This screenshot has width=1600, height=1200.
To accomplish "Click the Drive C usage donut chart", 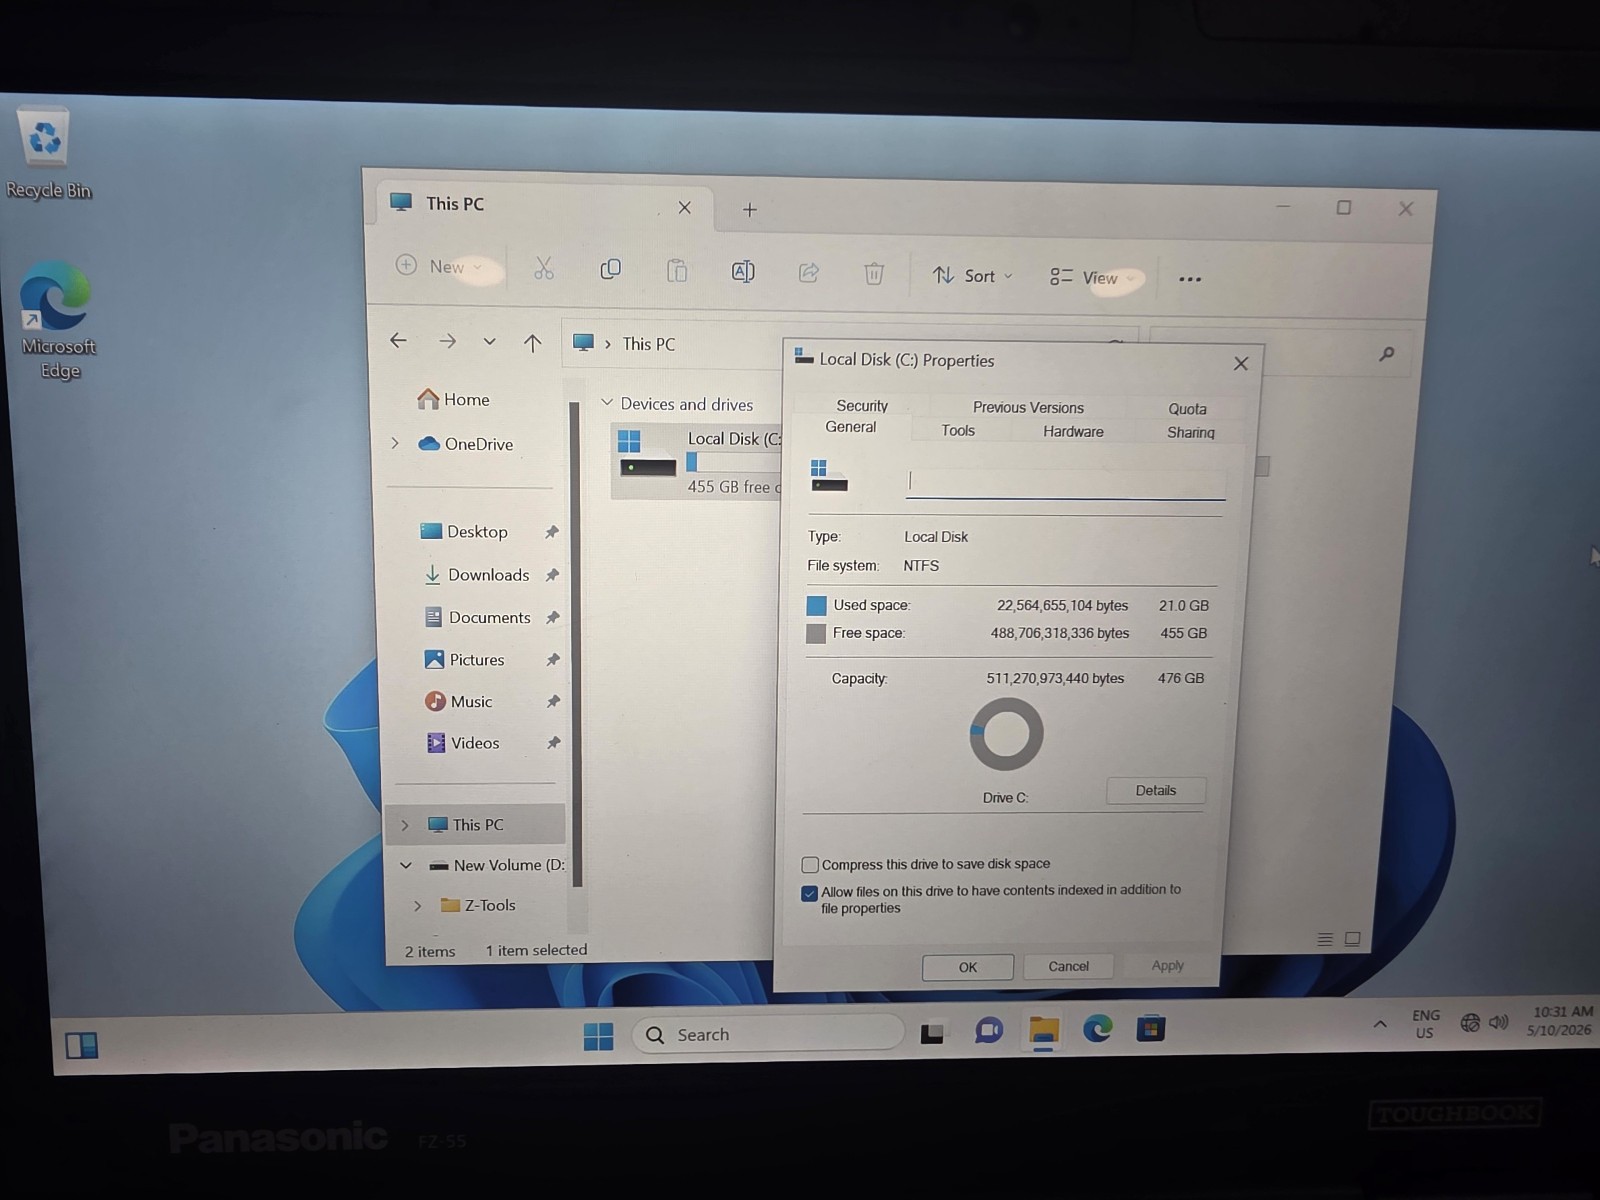I will pos(1006,734).
